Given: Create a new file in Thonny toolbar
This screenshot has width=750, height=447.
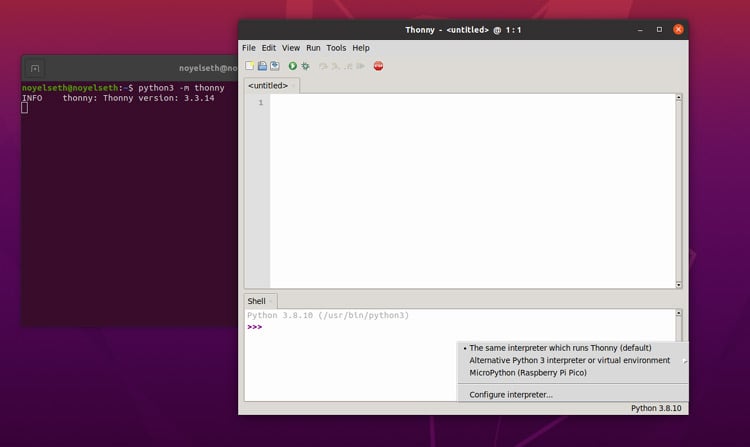Looking at the screenshot, I should coord(249,66).
